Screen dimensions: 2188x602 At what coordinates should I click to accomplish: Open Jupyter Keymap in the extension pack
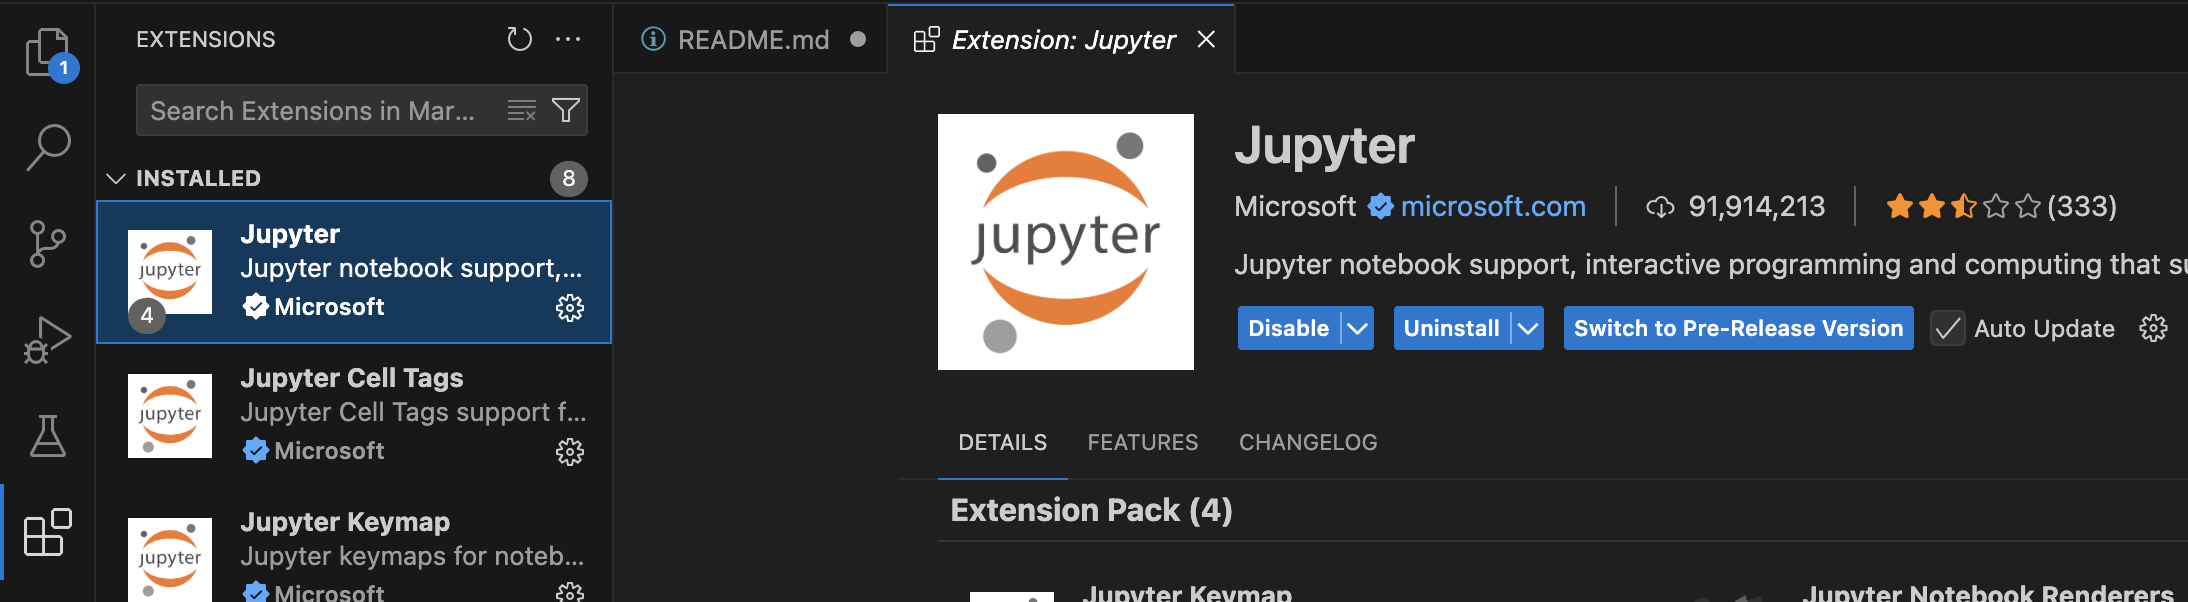click(1187, 593)
